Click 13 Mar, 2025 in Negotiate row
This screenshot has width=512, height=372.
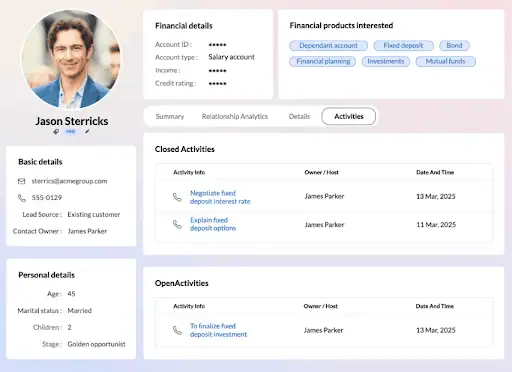point(436,197)
